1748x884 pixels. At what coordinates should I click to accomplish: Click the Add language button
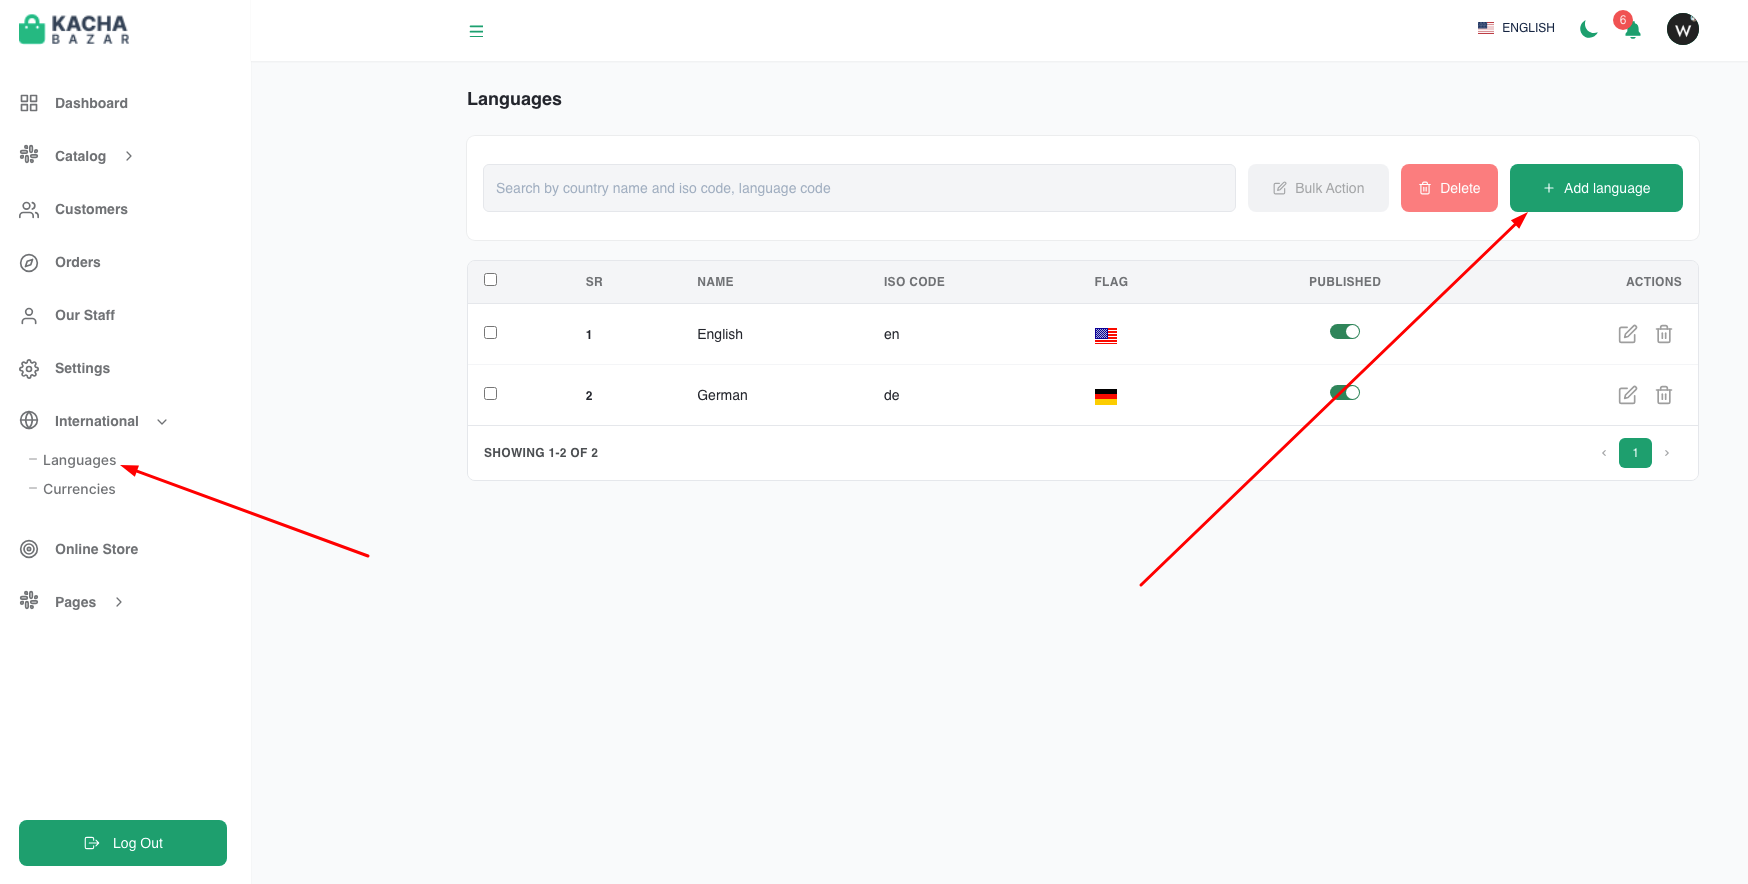pyautogui.click(x=1596, y=188)
